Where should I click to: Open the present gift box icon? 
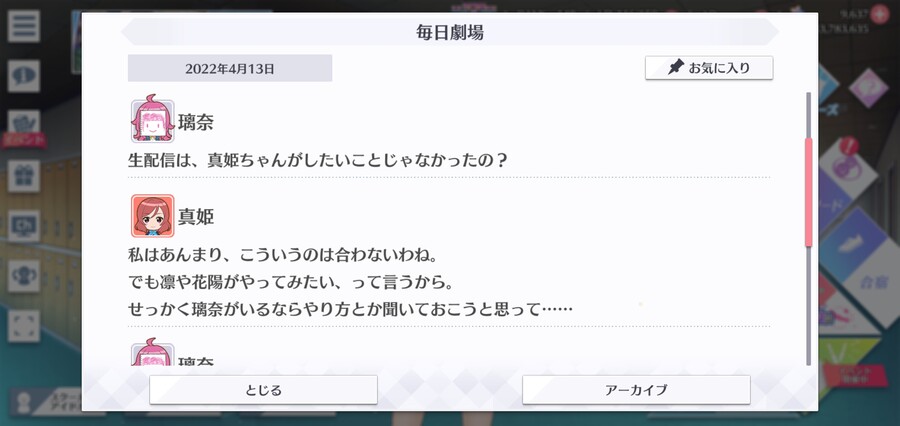click(x=24, y=176)
